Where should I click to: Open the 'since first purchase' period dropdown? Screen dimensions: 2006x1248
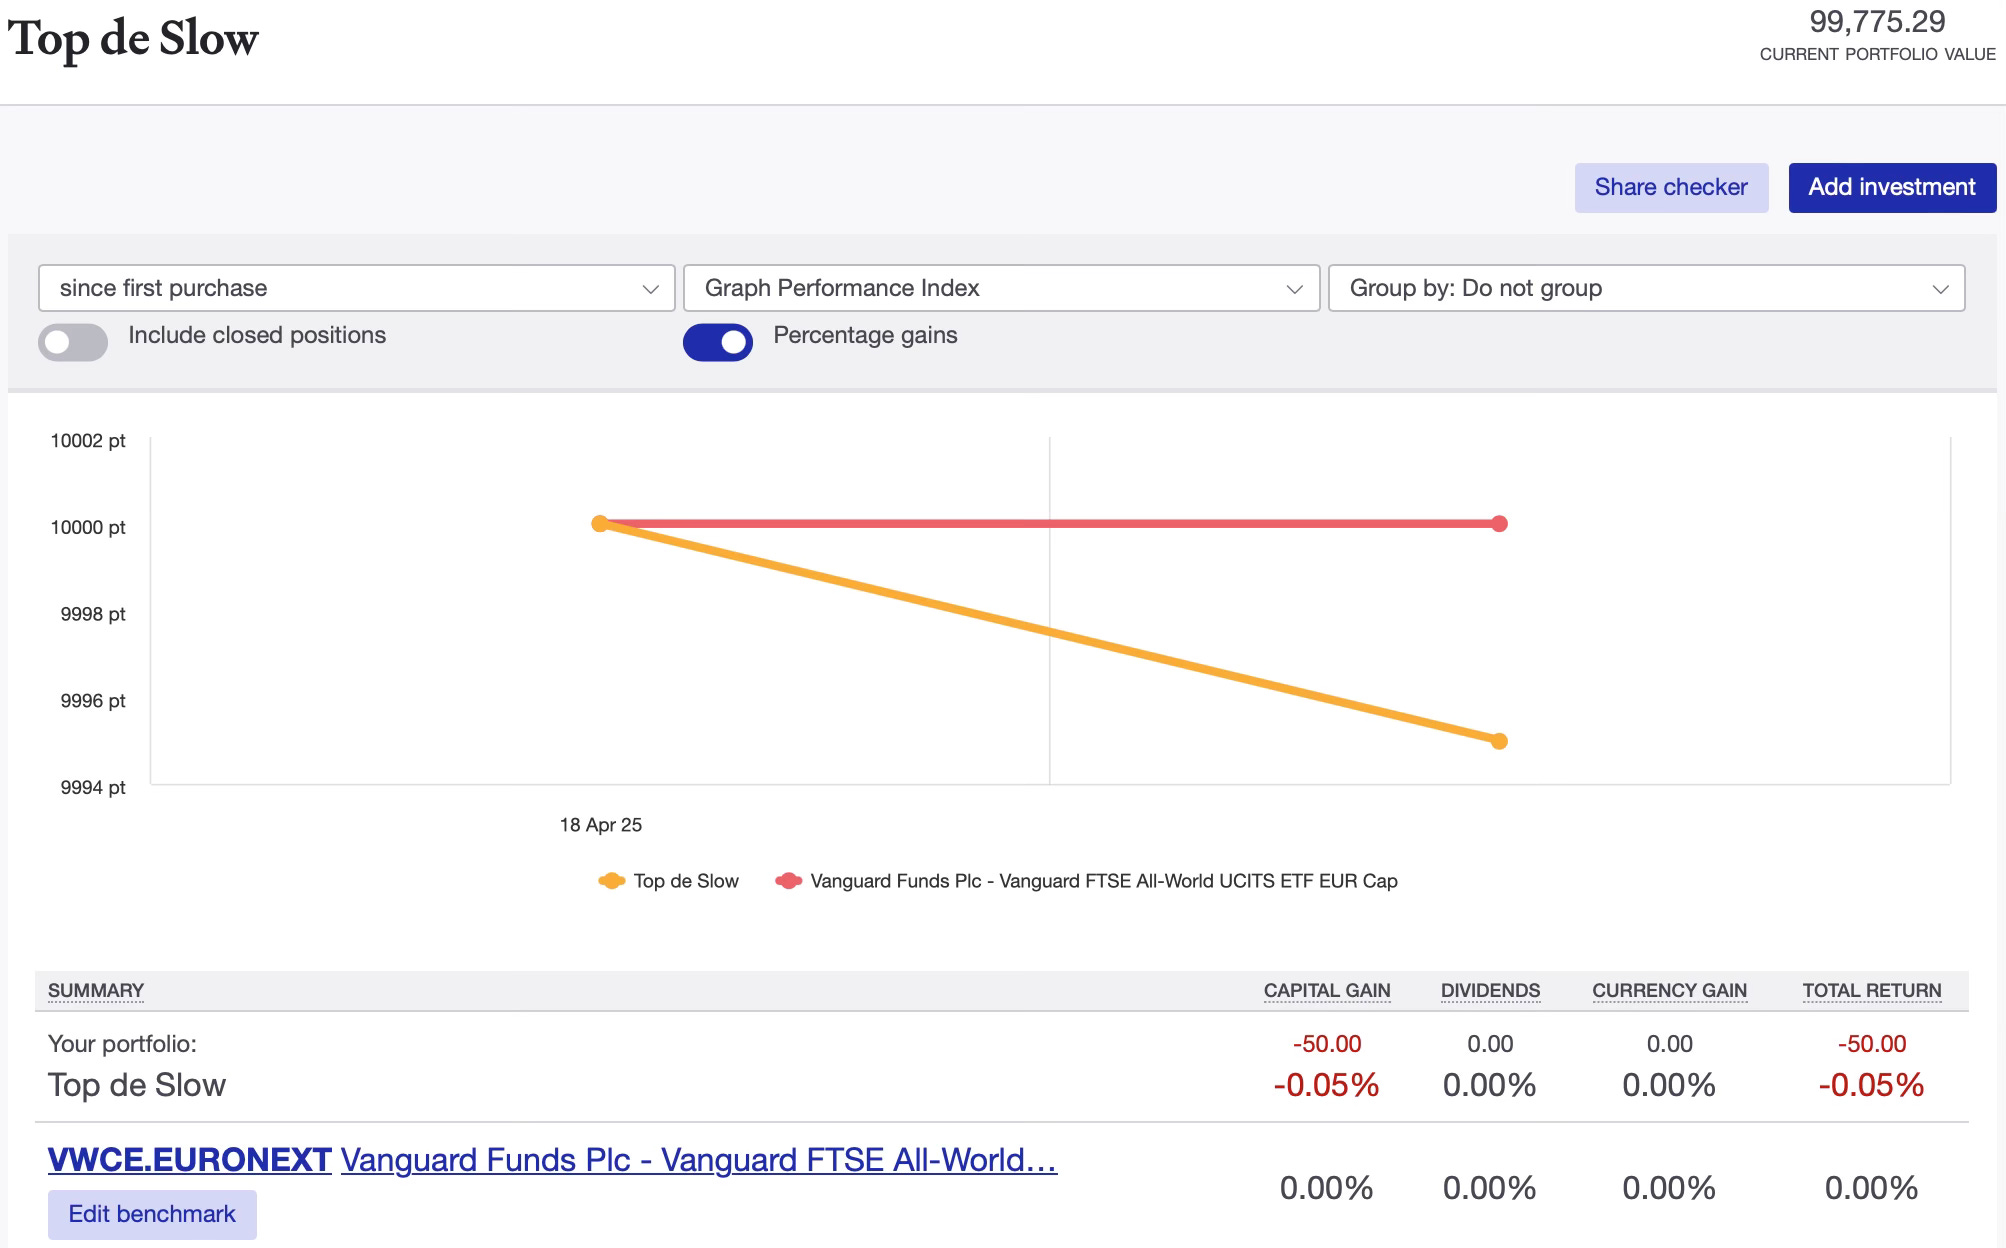click(x=357, y=288)
